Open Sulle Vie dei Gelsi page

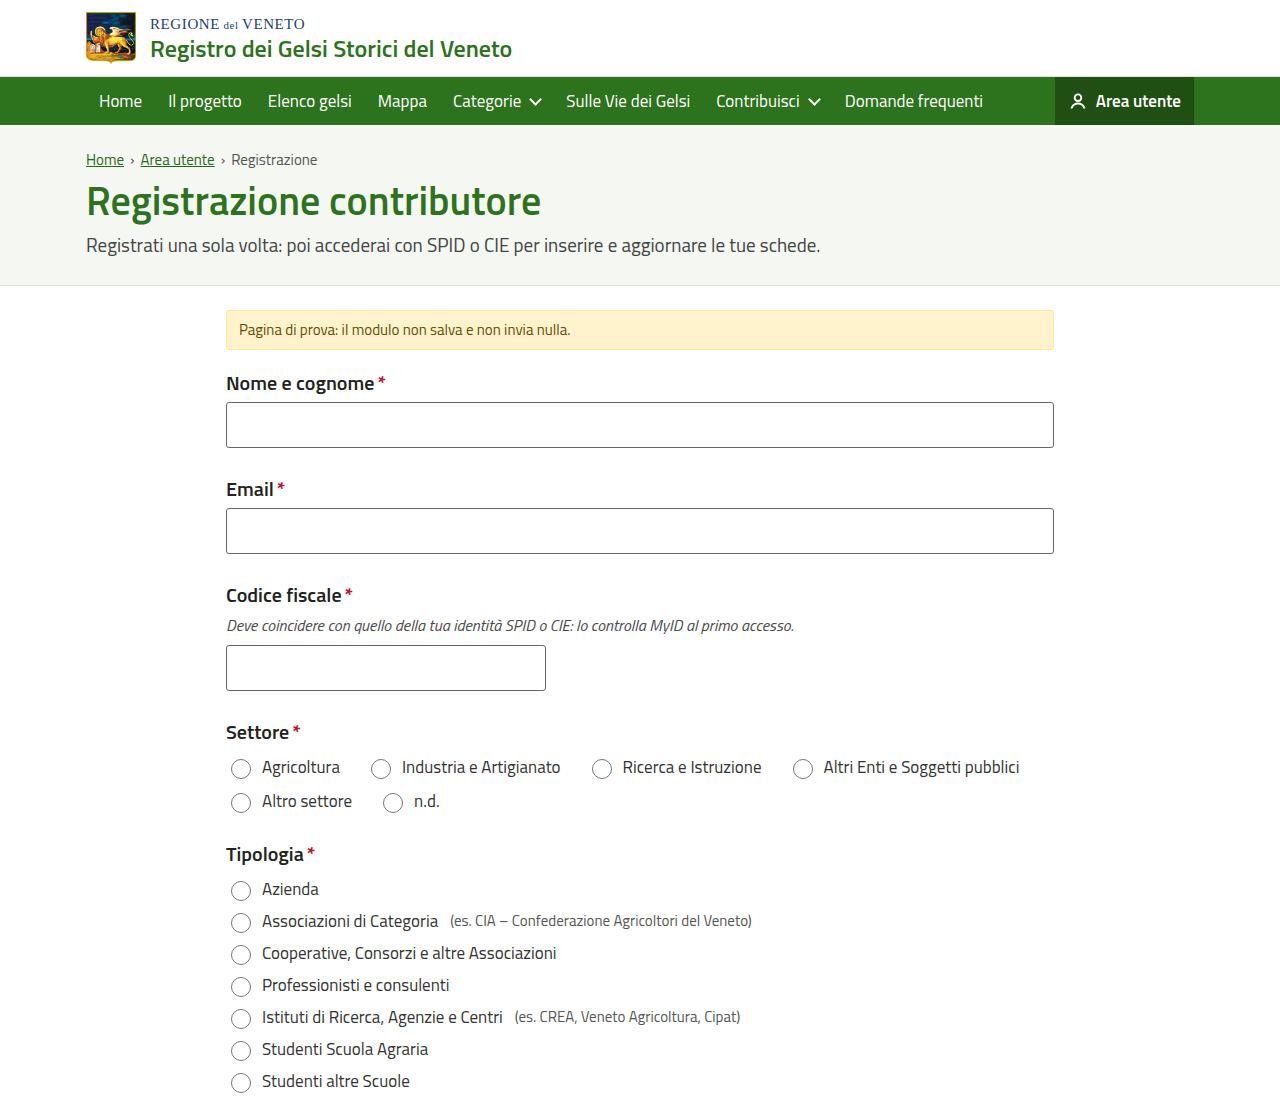click(x=628, y=101)
